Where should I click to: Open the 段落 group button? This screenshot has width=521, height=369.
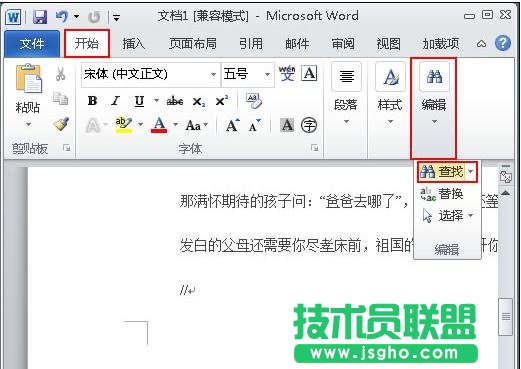[x=346, y=94]
